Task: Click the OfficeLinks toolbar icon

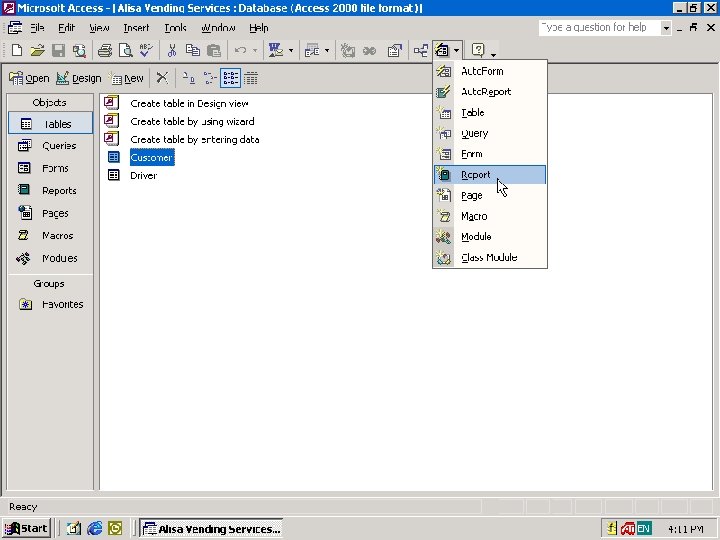Action: 275,50
